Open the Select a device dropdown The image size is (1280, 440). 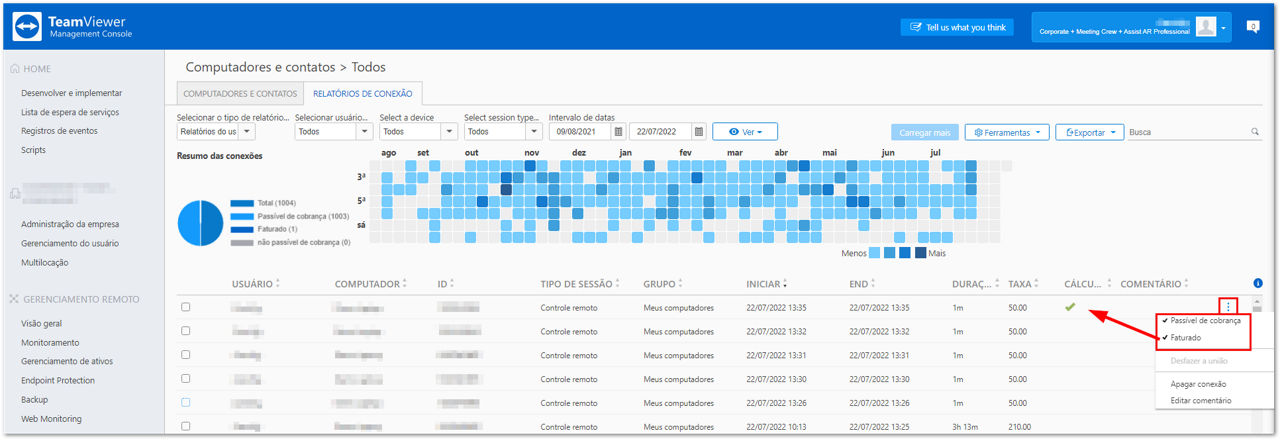418,131
